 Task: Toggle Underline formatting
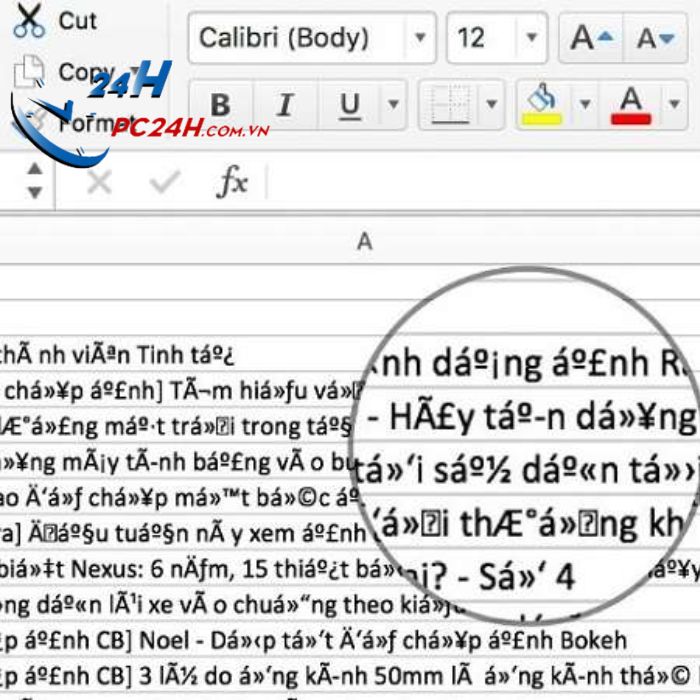[350, 105]
